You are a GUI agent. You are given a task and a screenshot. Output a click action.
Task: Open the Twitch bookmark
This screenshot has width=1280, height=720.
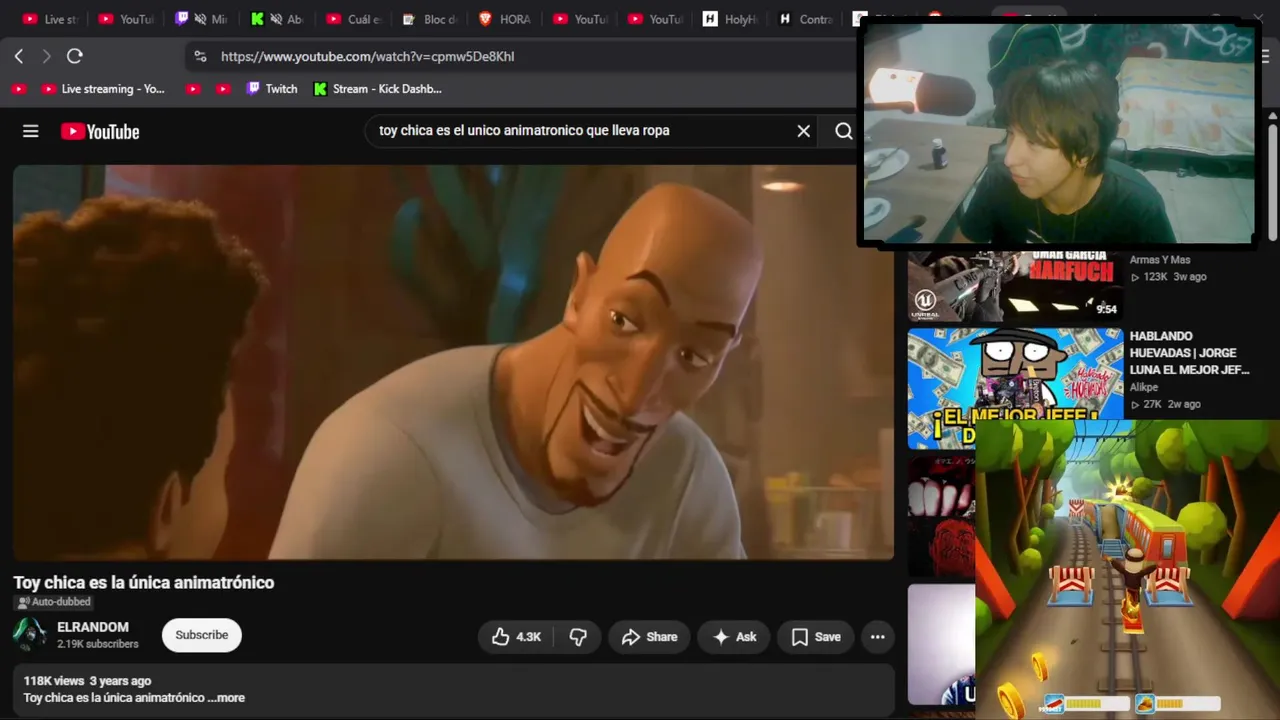pos(271,89)
